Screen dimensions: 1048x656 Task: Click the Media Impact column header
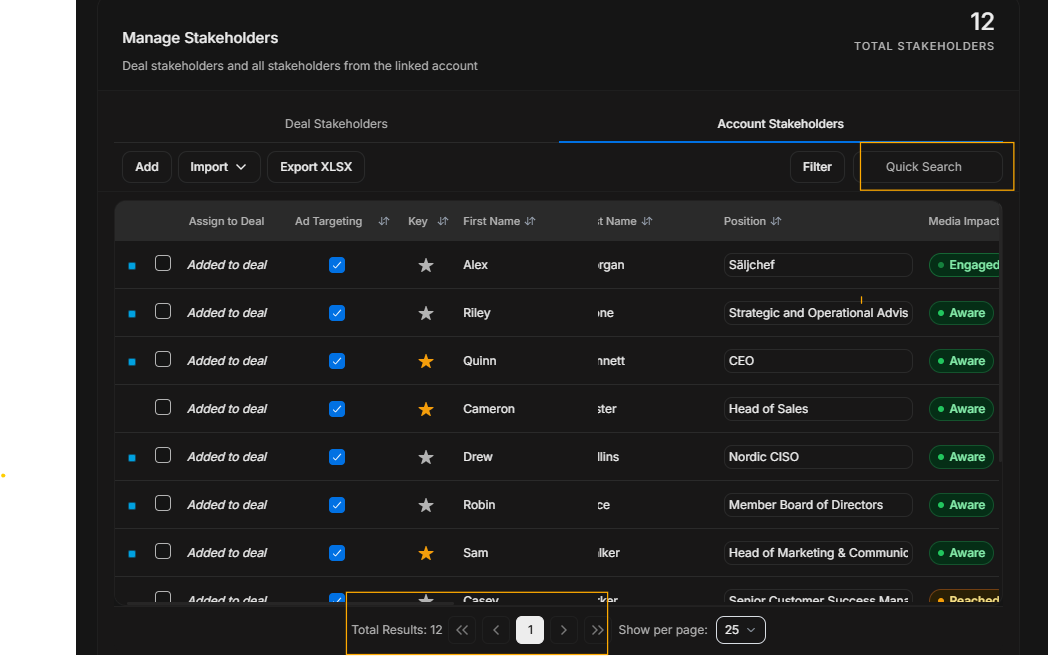point(963,221)
